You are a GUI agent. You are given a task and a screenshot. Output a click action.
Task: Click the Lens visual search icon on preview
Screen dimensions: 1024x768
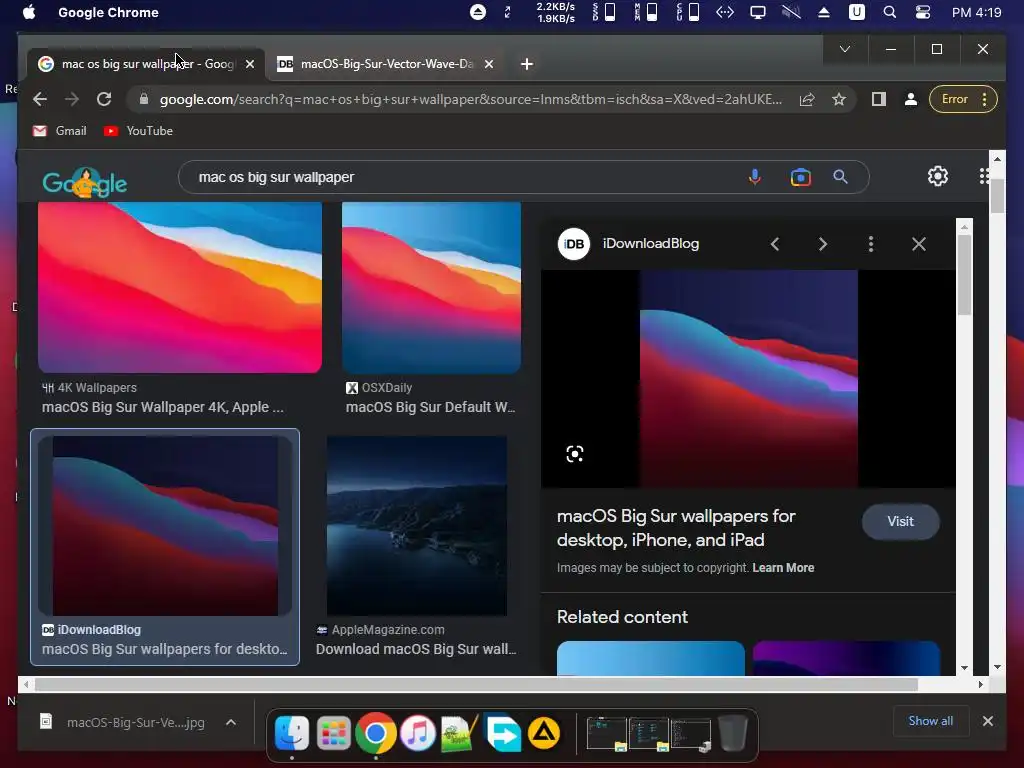pyautogui.click(x=575, y=454)
